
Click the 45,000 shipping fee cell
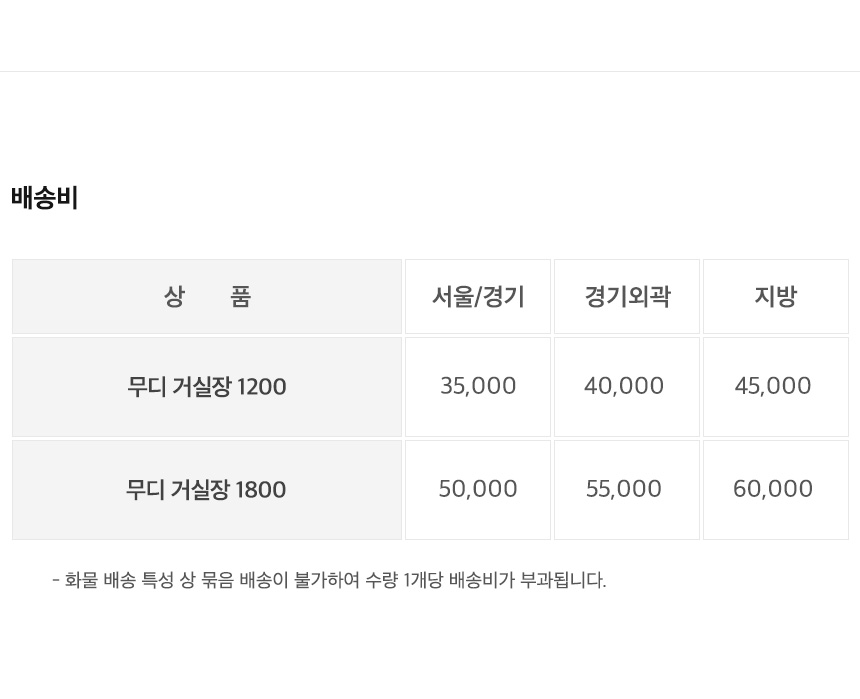click(x=773, y=386)
